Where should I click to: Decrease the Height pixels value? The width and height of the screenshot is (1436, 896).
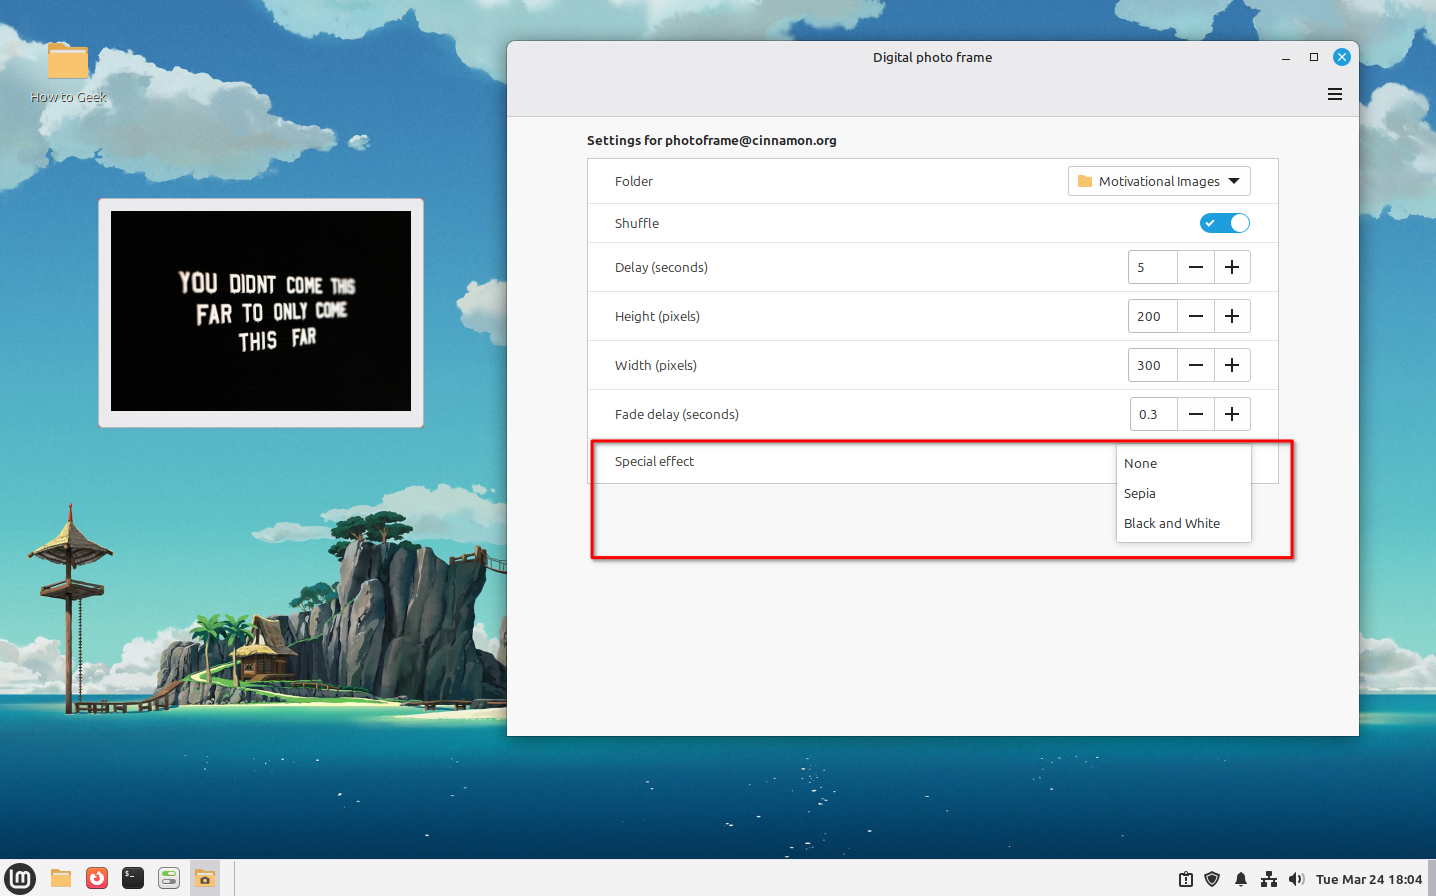point(1195,316)
